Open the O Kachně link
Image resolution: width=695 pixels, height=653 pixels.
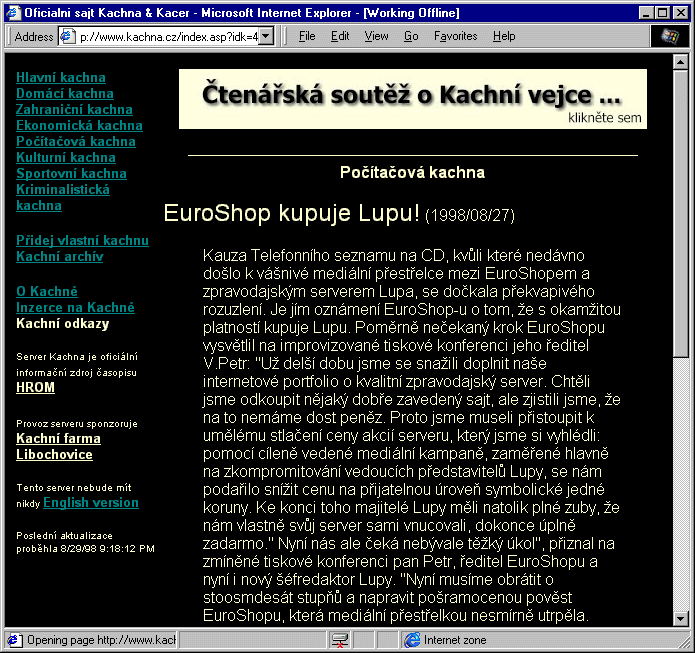pyautogui.click(x=47, y=291)
